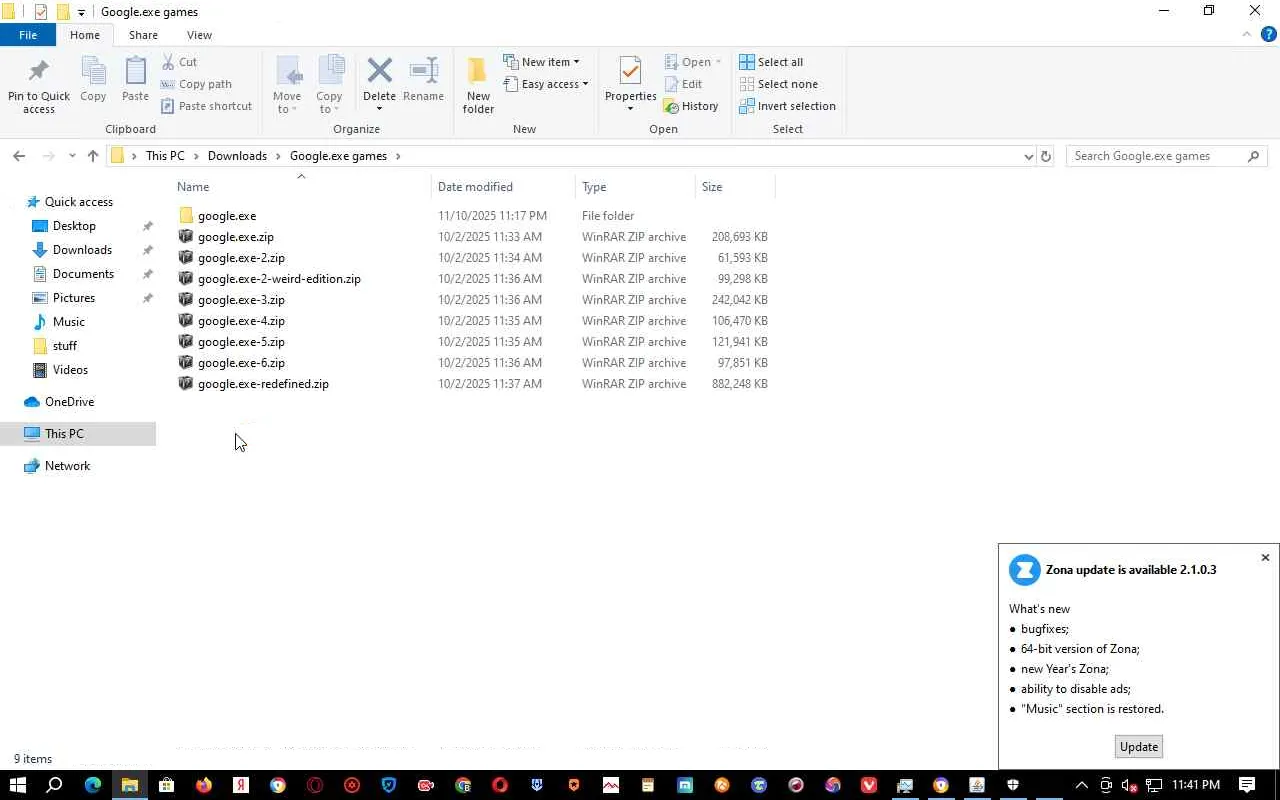Click Paste shortcut in the ribbon
This screenshot has width=1280, height=800.
pos(206,106)
